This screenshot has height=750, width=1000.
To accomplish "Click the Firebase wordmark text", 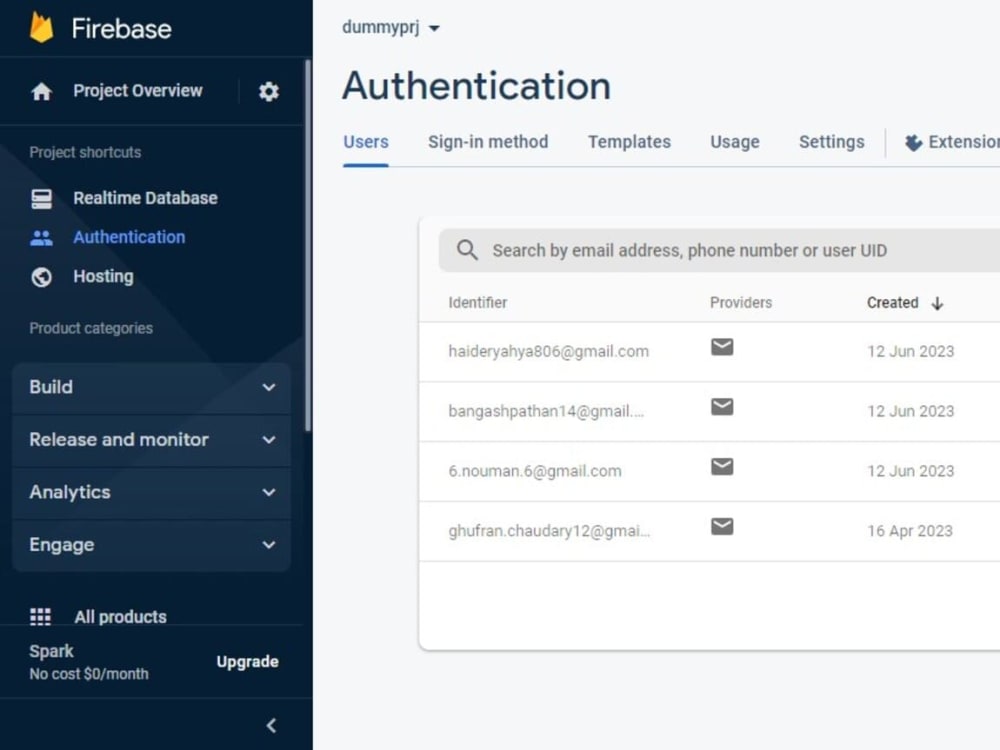I will pyautogui.click(x=121, y=29).
